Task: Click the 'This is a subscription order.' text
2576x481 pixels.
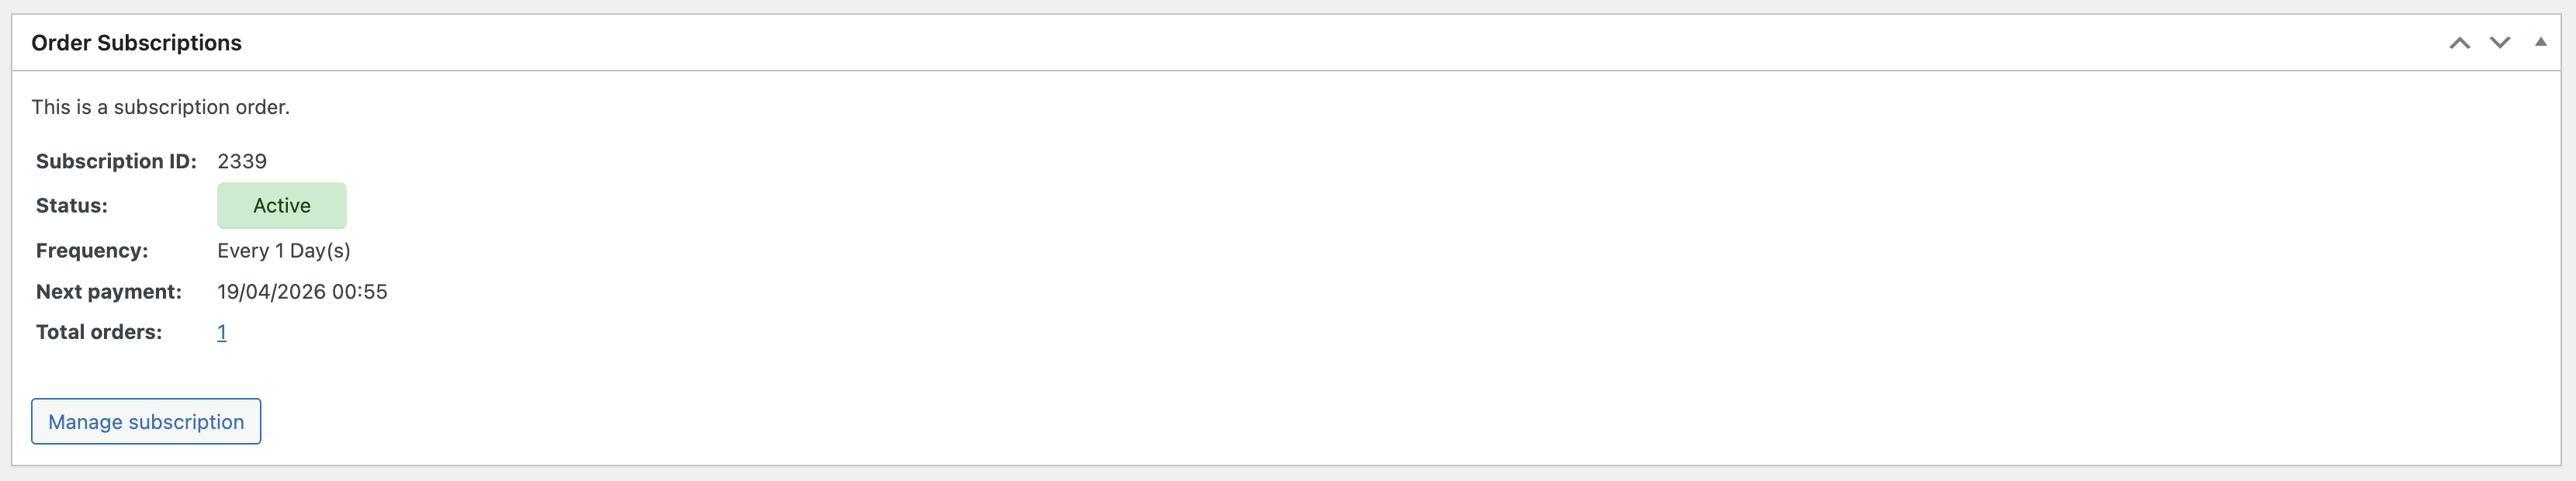Action: click(160, 107)
